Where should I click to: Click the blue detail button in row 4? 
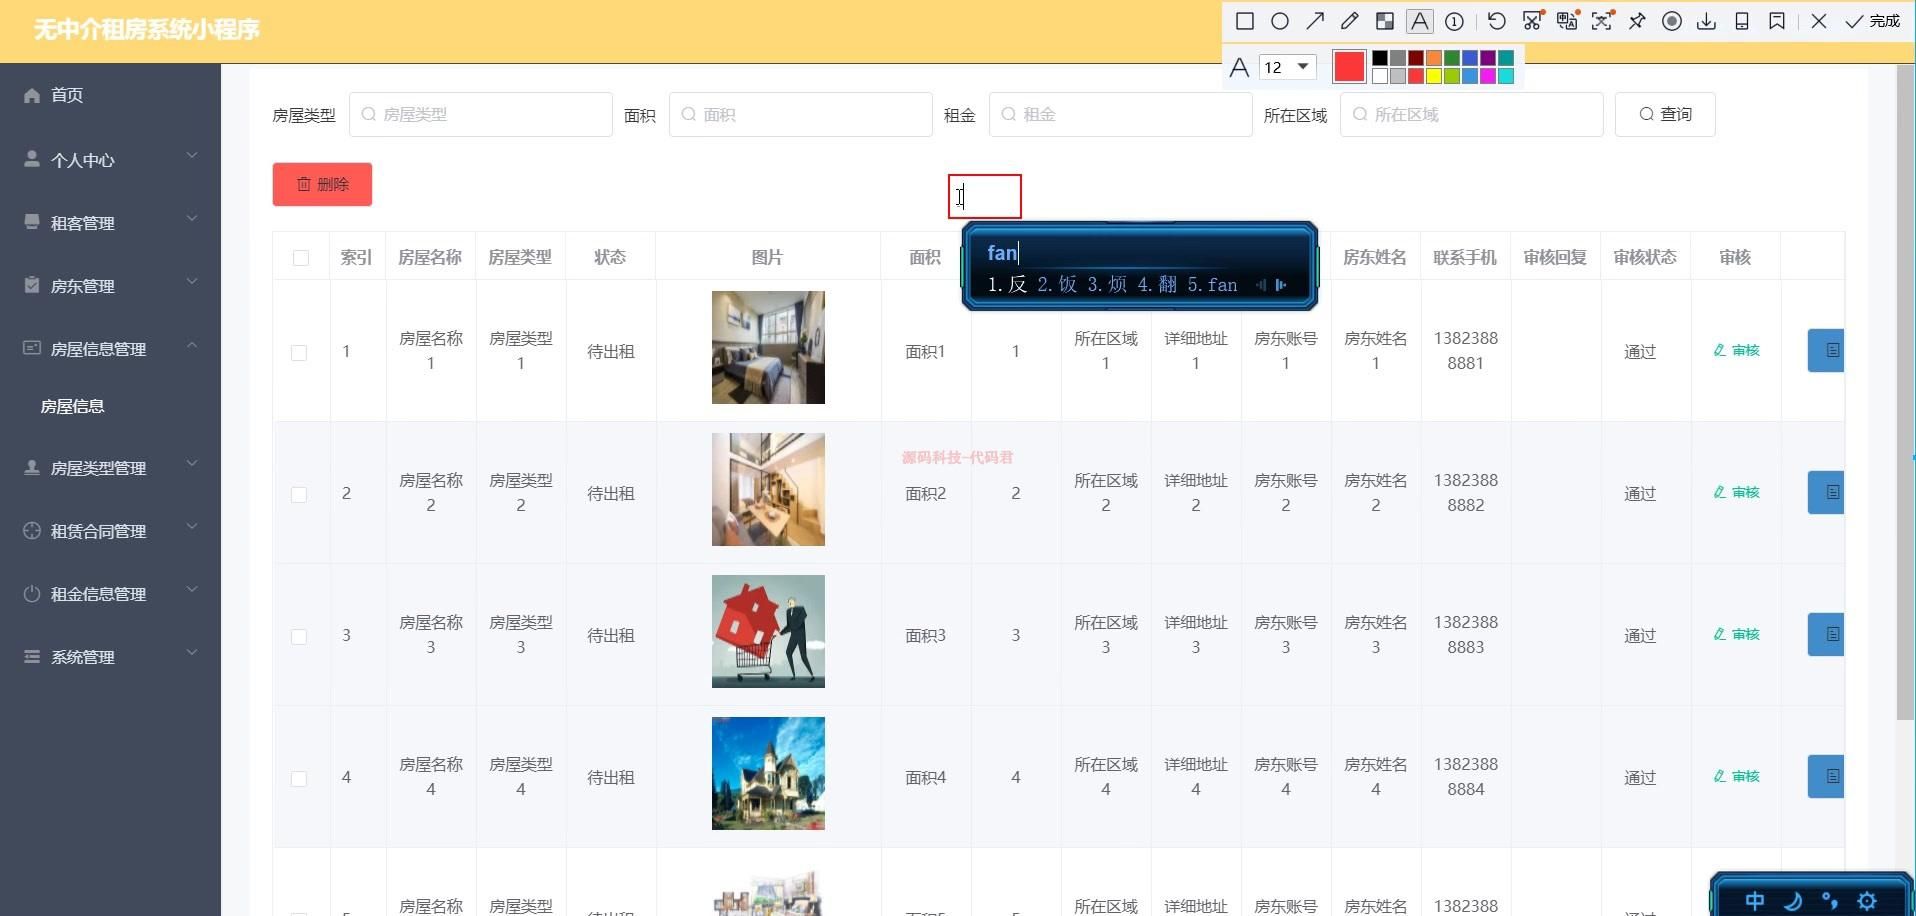[x=1826, y=776]
